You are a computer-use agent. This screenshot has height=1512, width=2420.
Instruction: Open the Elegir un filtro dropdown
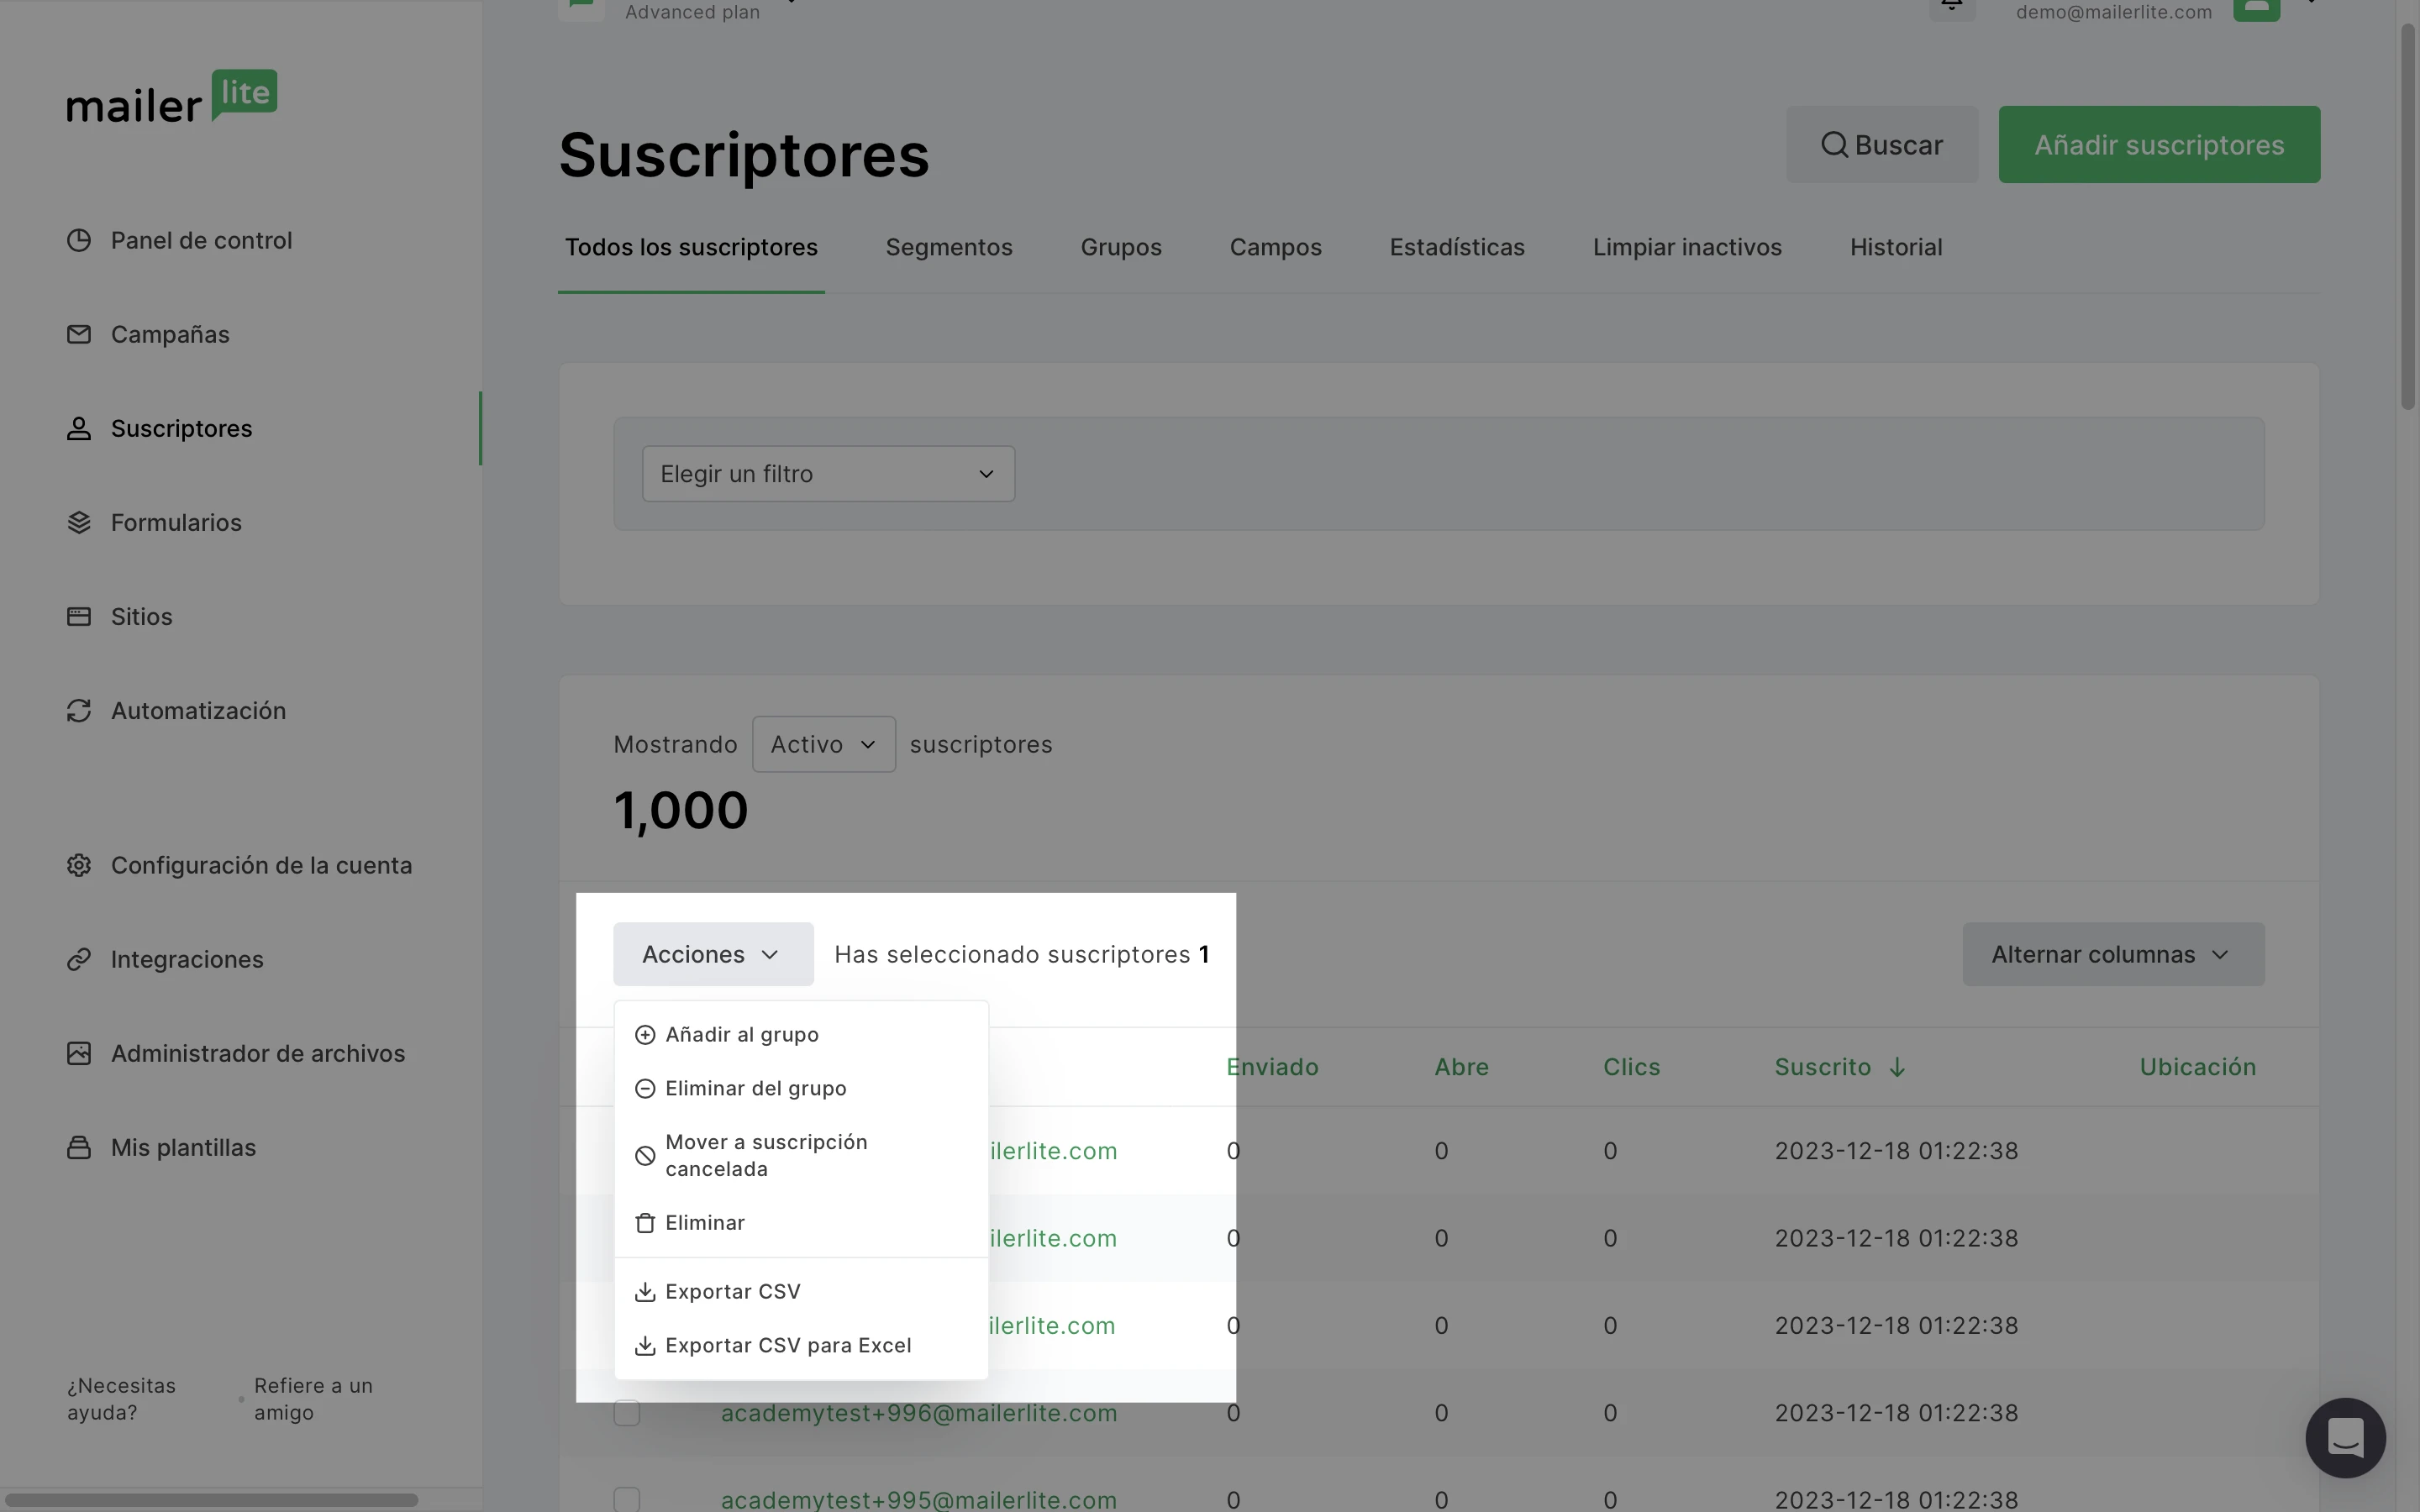tap(828, 474)
